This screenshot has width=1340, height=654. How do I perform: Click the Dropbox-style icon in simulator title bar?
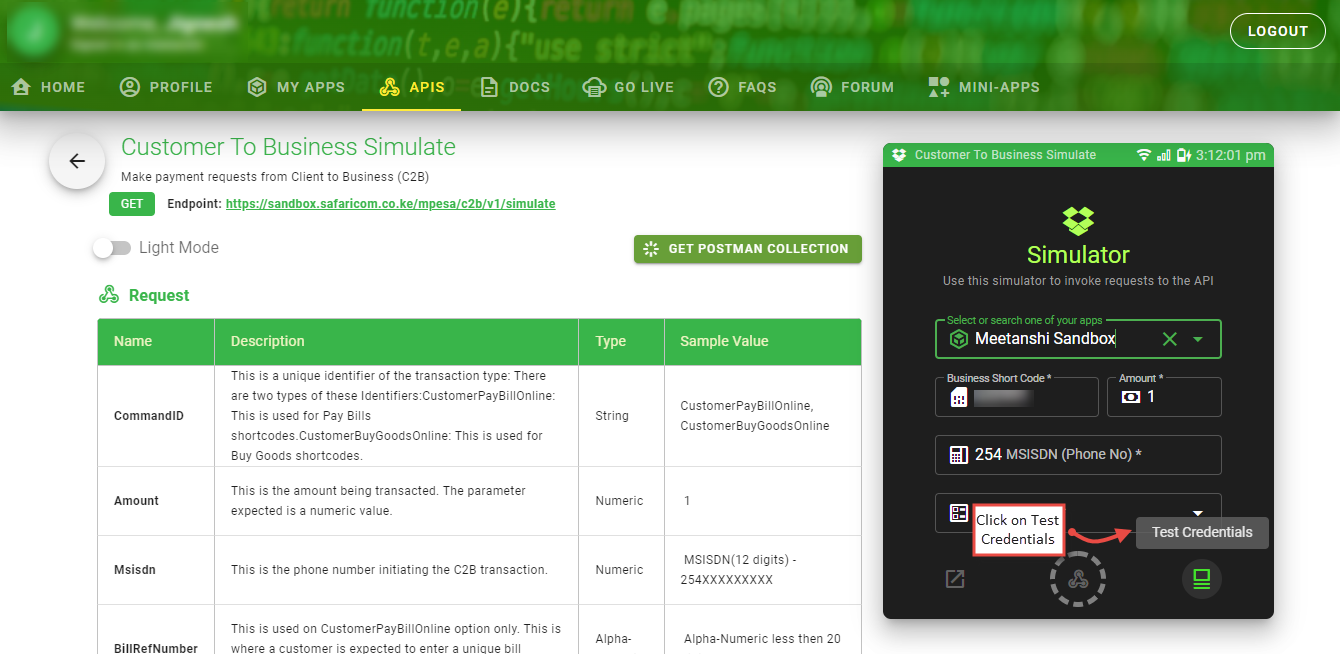coord(899,155)
